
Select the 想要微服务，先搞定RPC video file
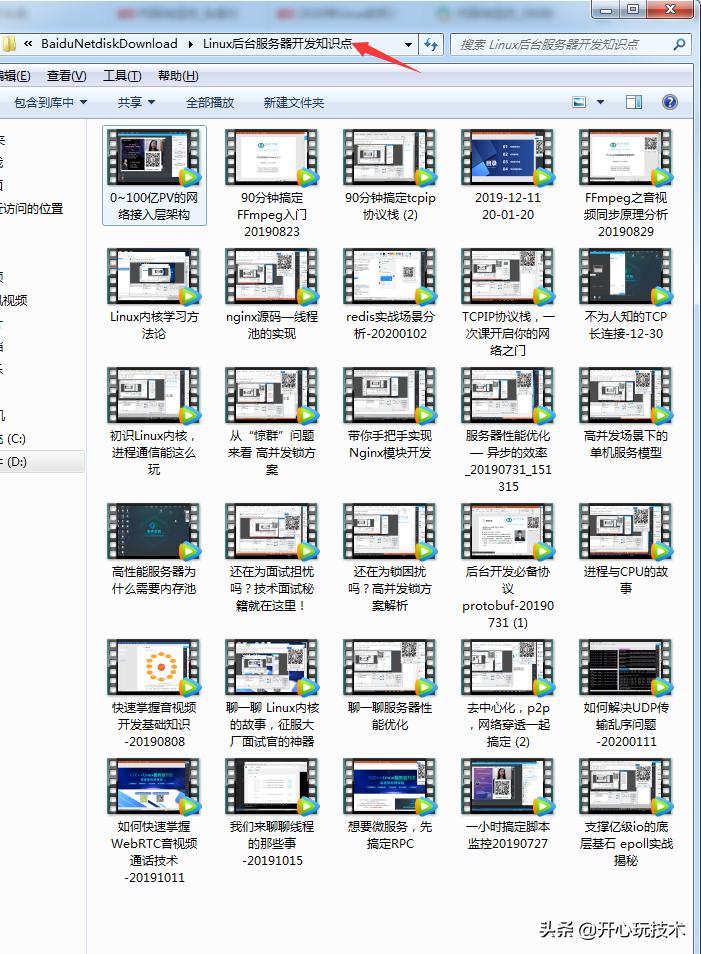pyautogui.click(x=390, y=805)
